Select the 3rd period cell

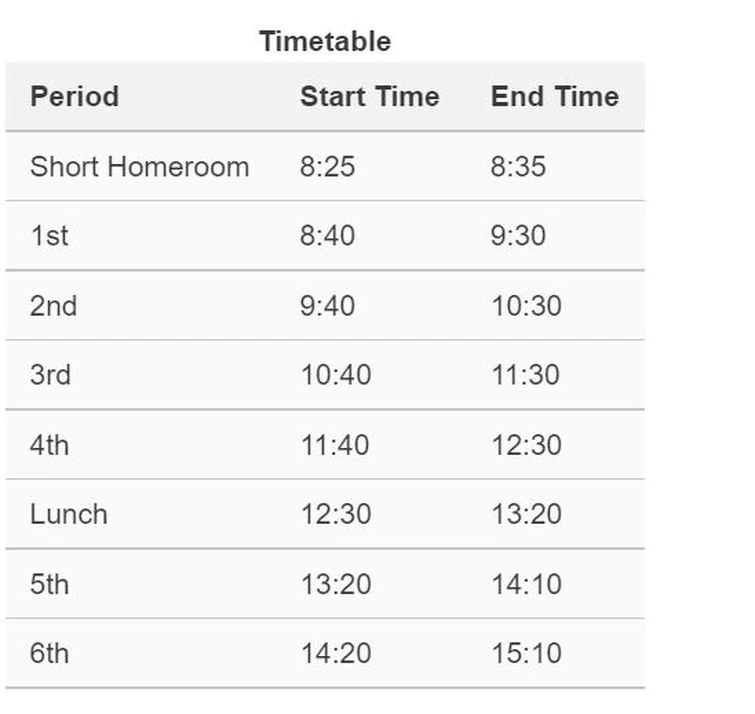pos(50,375)
